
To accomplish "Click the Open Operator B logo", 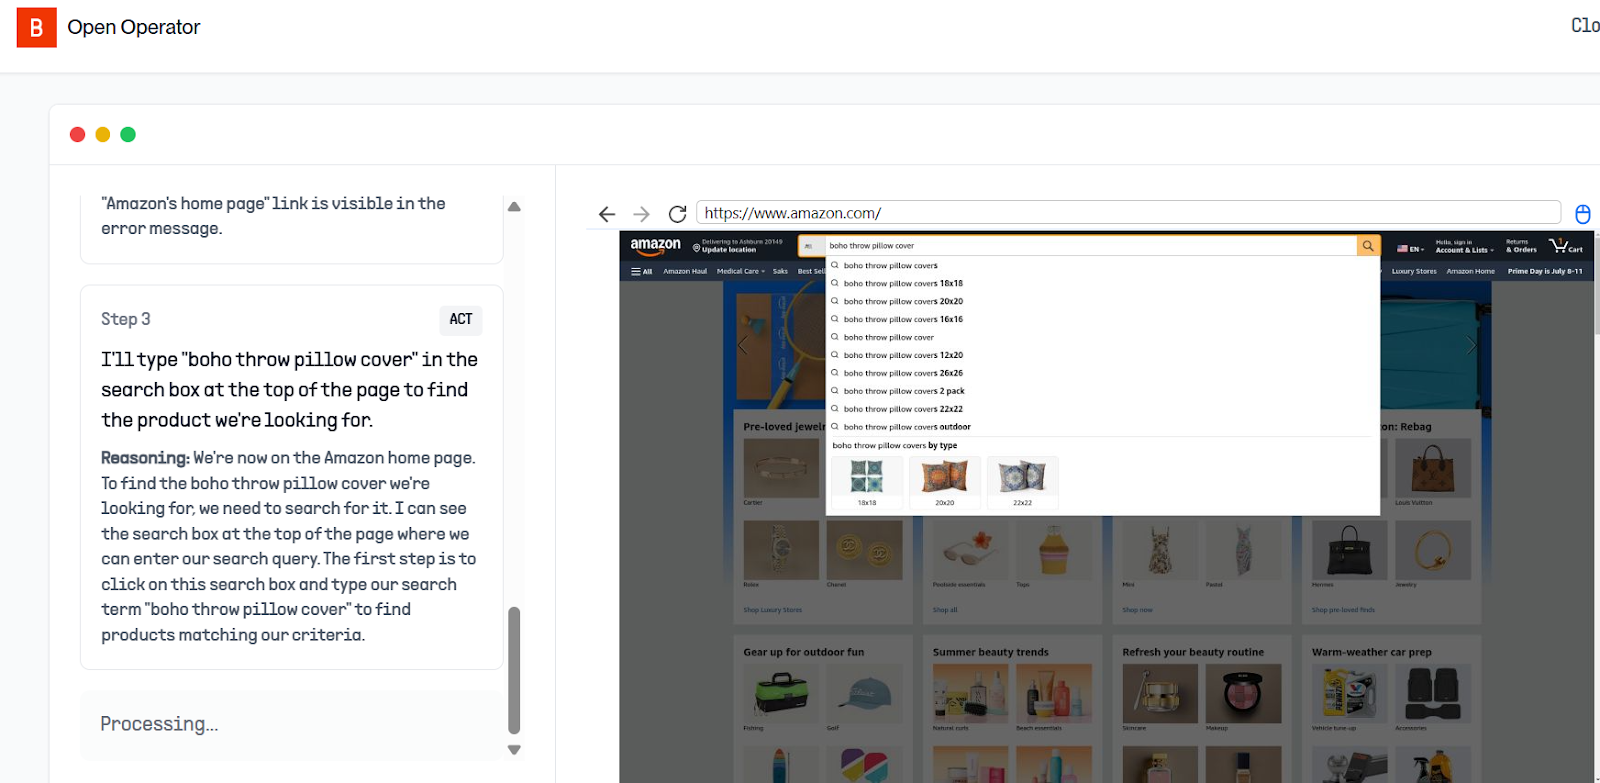I will click(x=37, y=28).
